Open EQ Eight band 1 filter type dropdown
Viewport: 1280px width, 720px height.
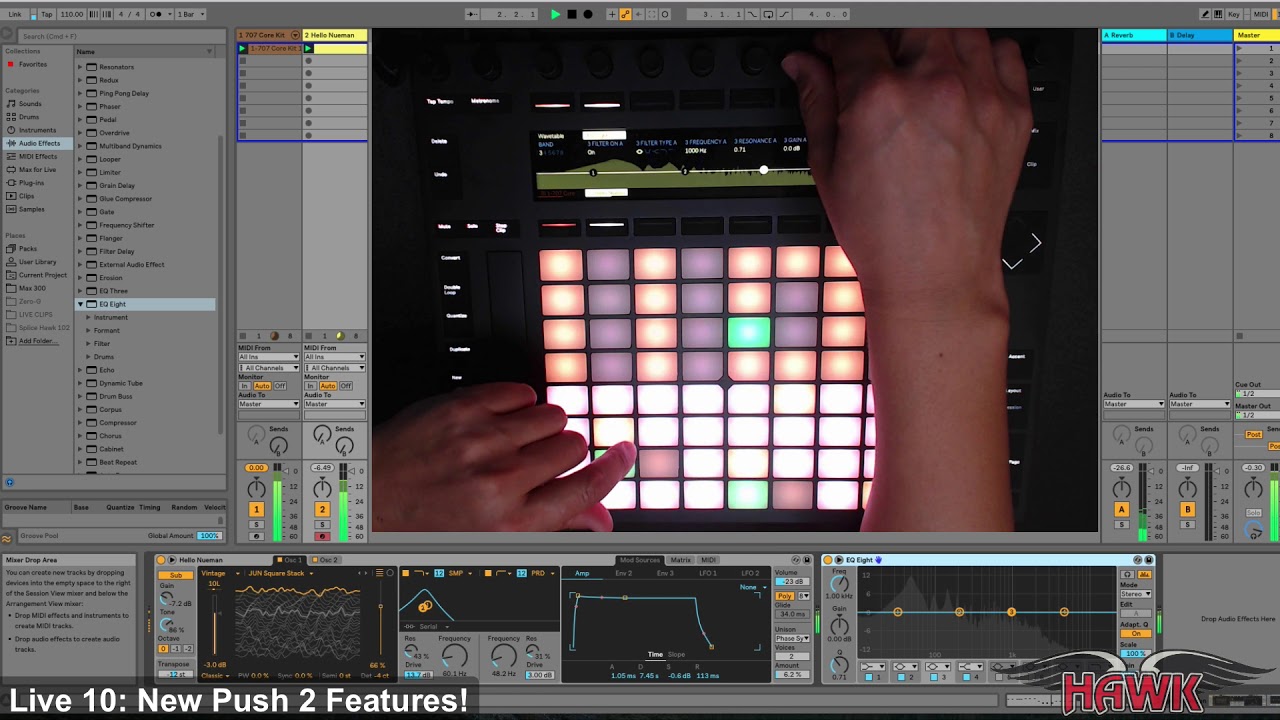click(872, 666)
